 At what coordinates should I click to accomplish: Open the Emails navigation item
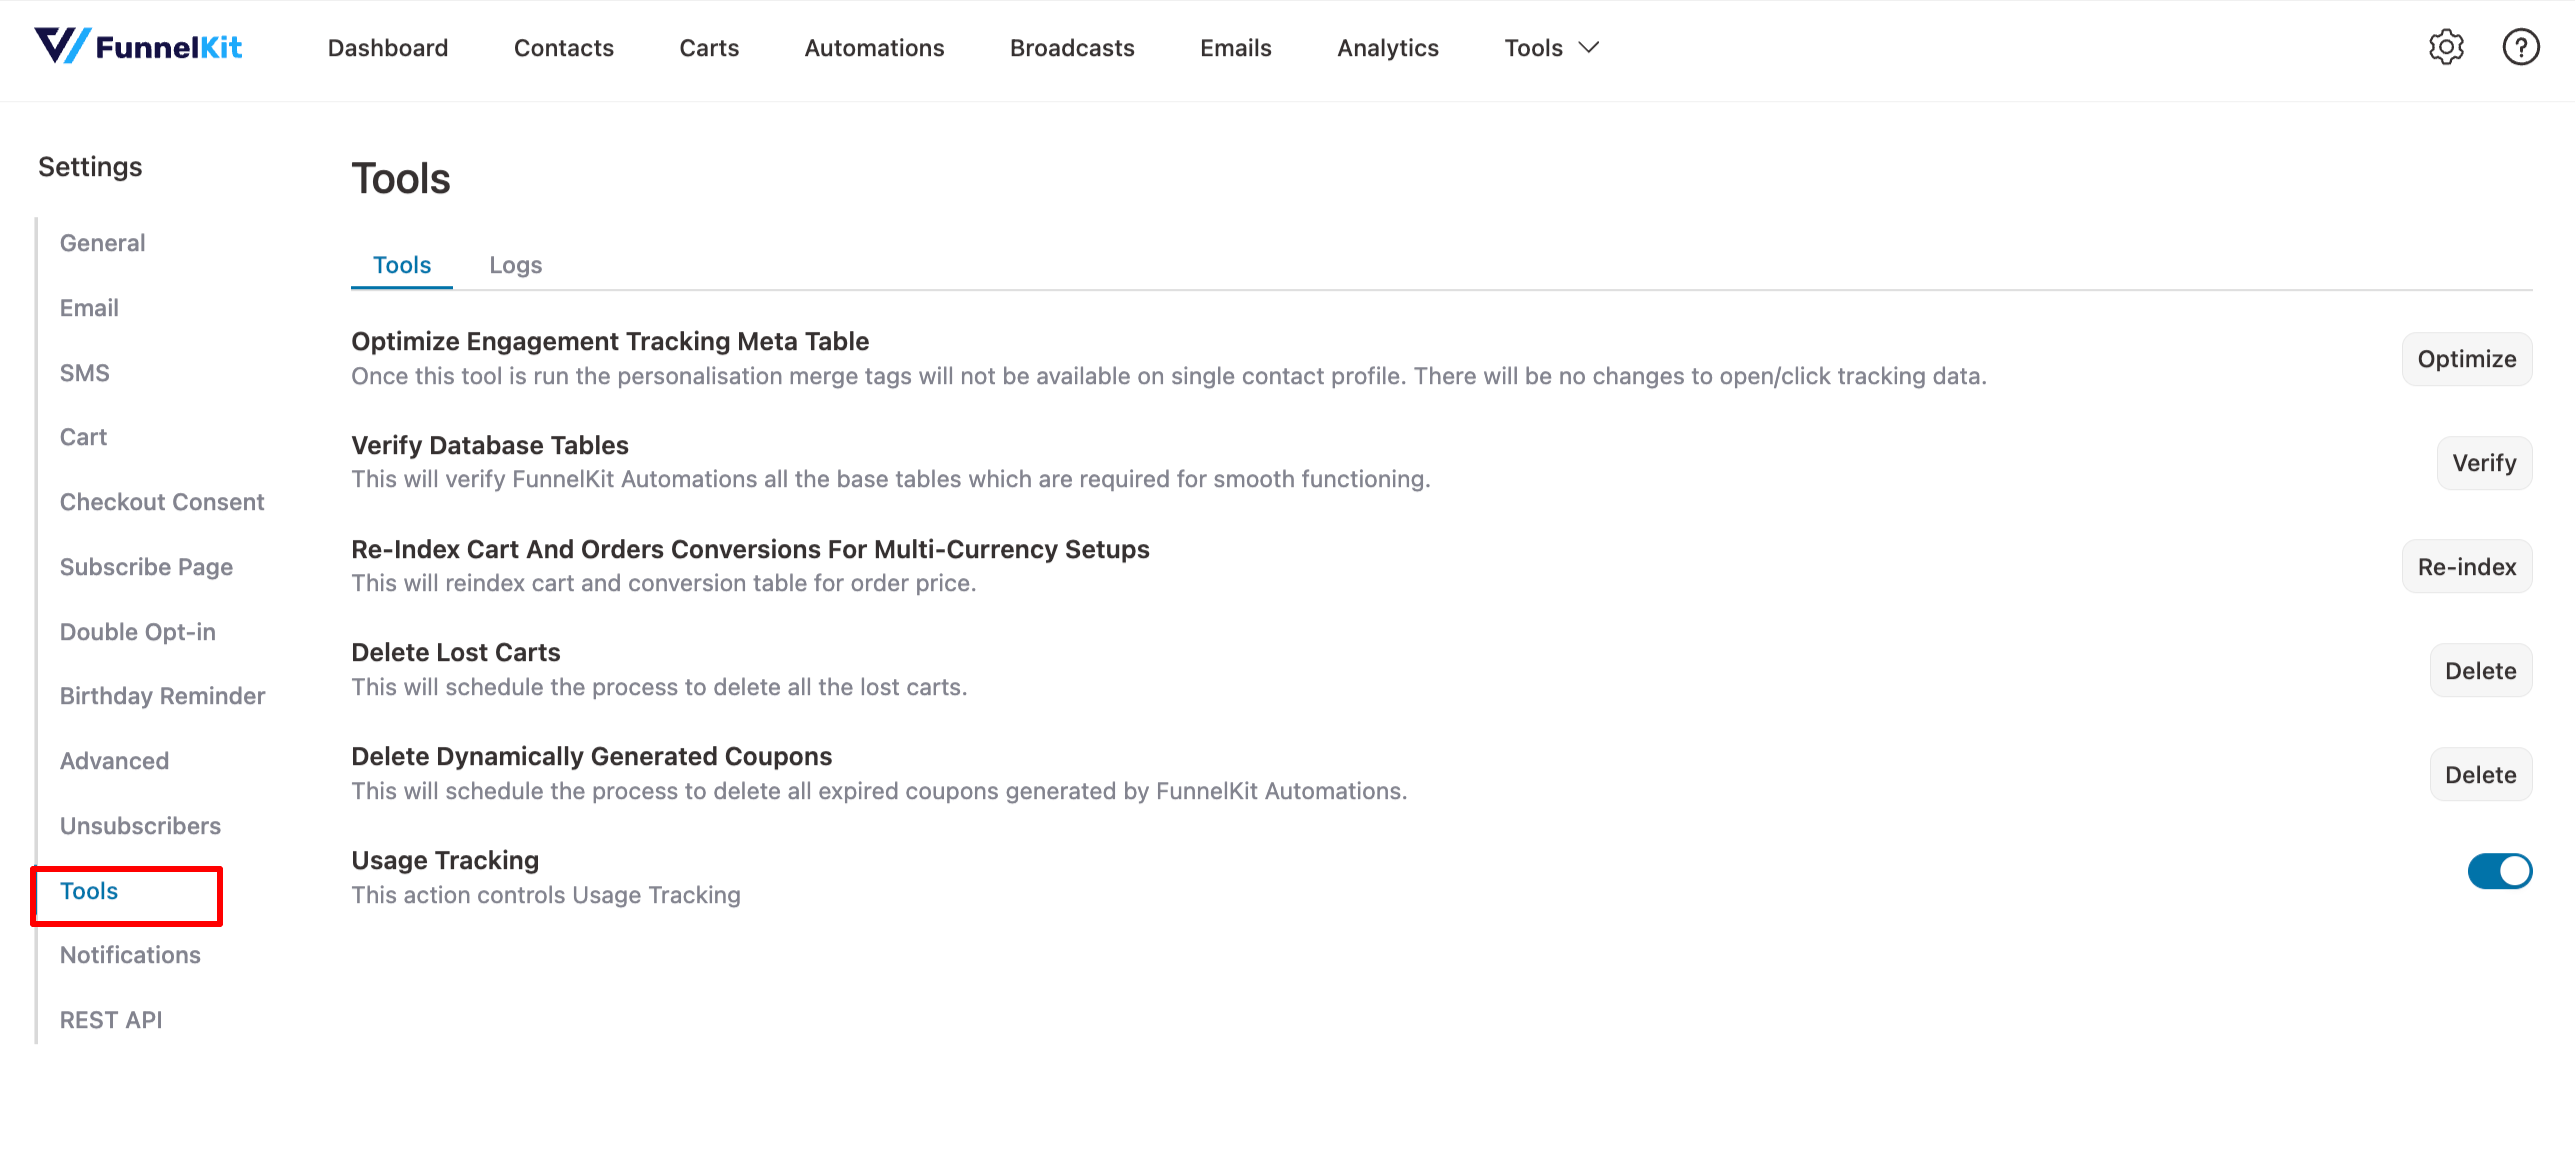[1236, 48]
